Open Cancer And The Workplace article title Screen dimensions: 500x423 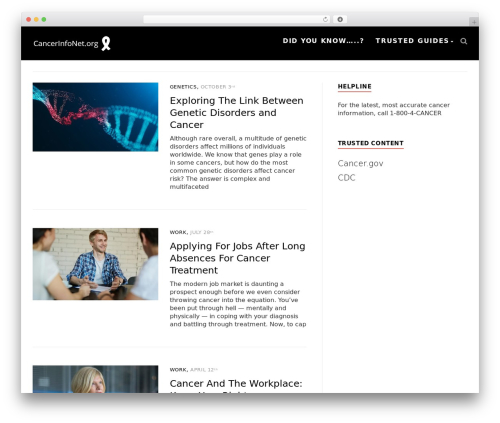[236, 384]
